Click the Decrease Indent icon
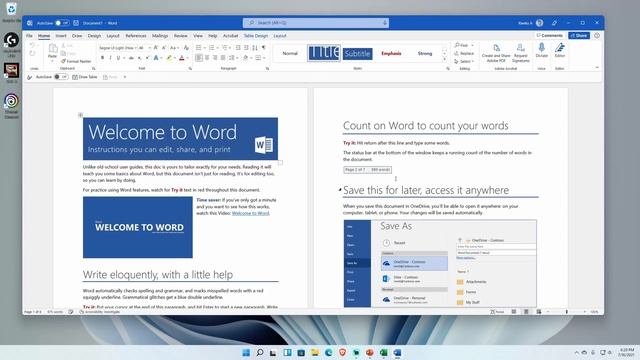This screenshot has width=640, height=360. point(238,48)
